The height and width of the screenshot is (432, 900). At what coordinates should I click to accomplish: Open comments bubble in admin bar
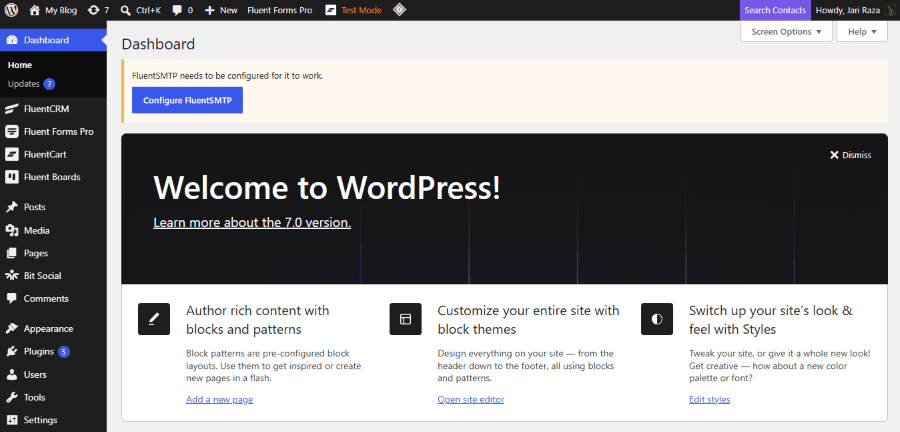177,10
